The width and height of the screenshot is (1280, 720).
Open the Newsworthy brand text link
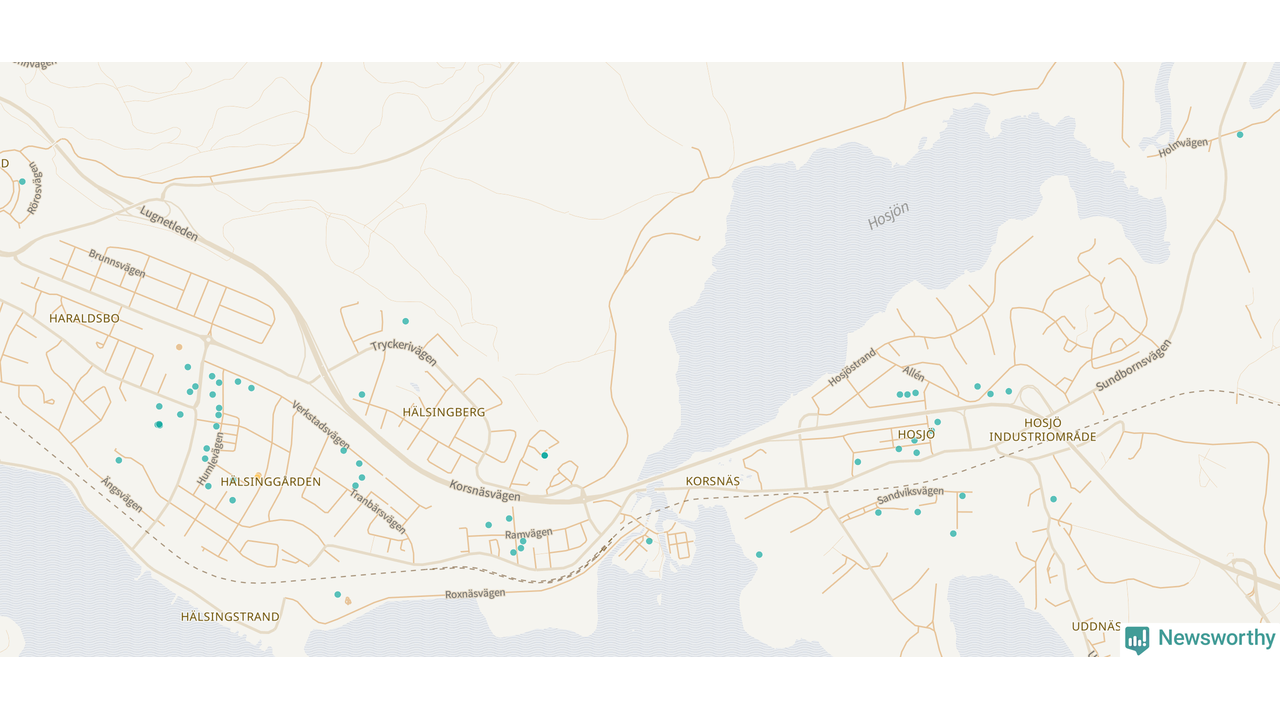tap(1216, 638)
